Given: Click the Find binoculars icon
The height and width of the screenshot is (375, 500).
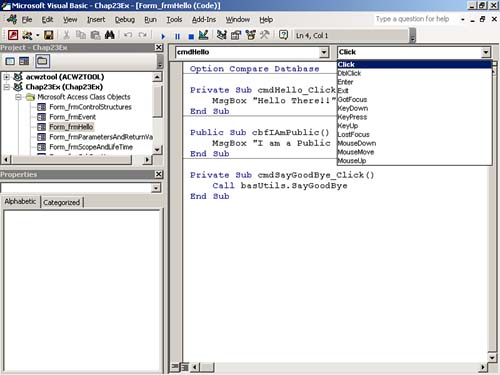Looking at the screenshot, I should 109,35.
